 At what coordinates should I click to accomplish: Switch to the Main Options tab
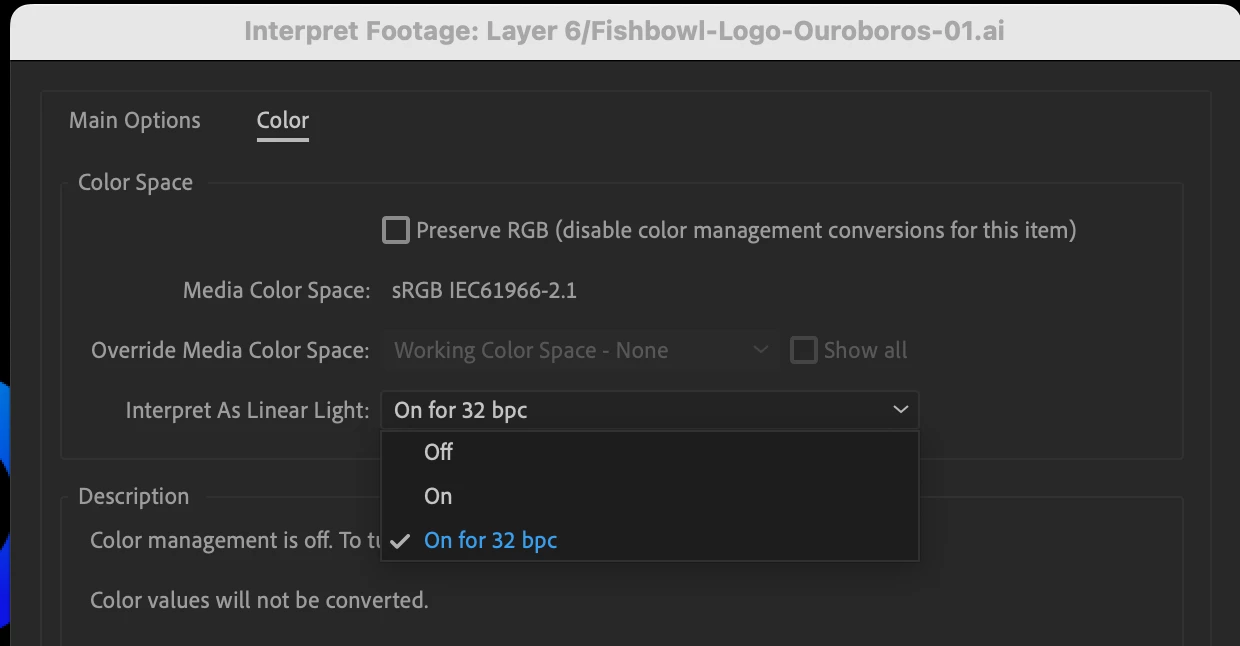pyautogui.click(x=134, y=121)
